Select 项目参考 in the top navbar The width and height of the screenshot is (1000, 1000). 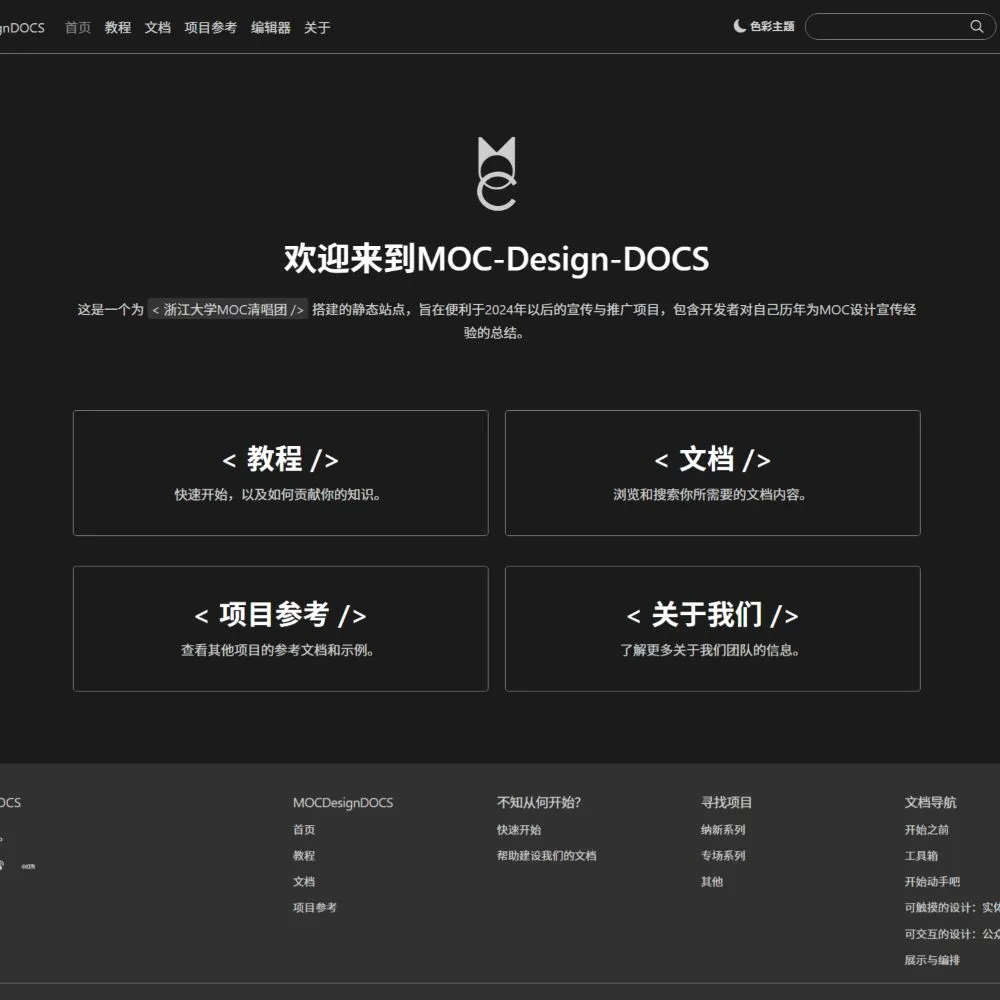click(210, 28)
